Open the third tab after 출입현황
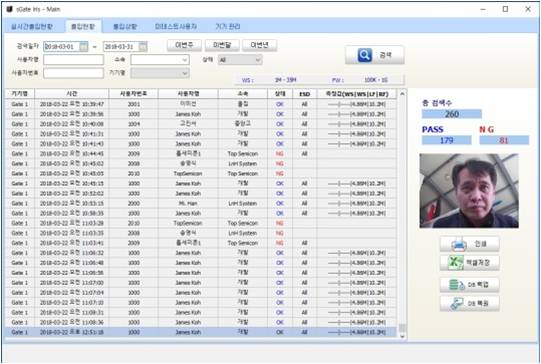This screenshot has height=364, width=541. pyautogui.click(x=125, y=26)
